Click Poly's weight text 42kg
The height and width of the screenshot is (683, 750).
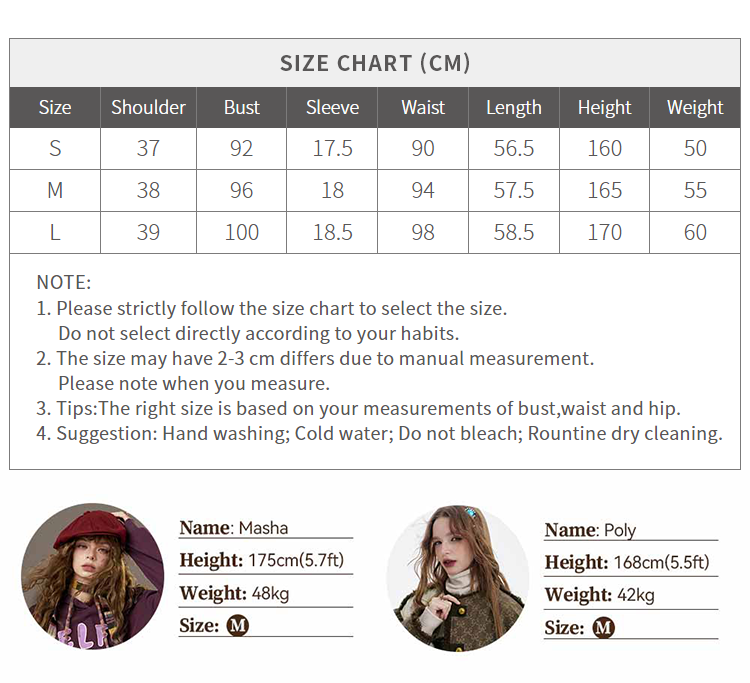click(x=636, y=595)
